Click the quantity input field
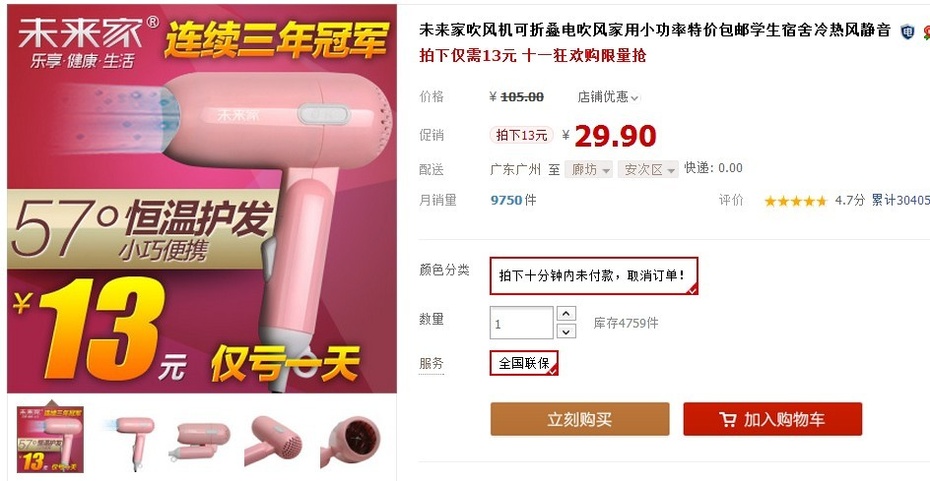 pyautogui.click(x=522, y=323)
